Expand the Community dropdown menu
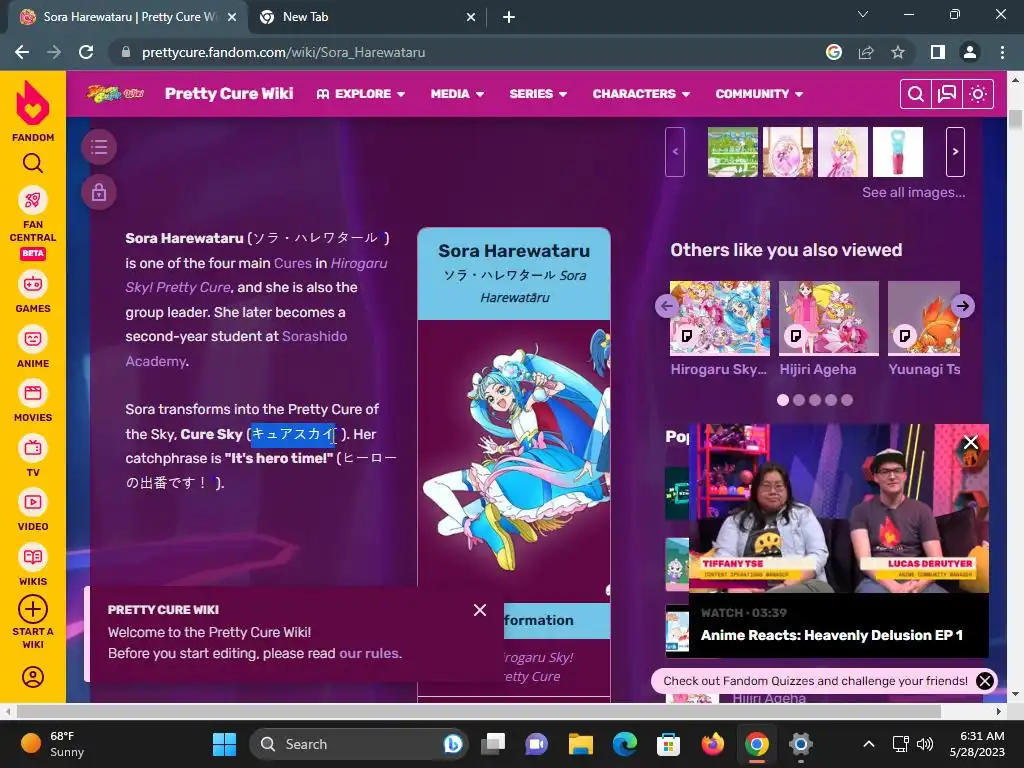This screenshot has width=1024, height=768. tap(759, 94)
